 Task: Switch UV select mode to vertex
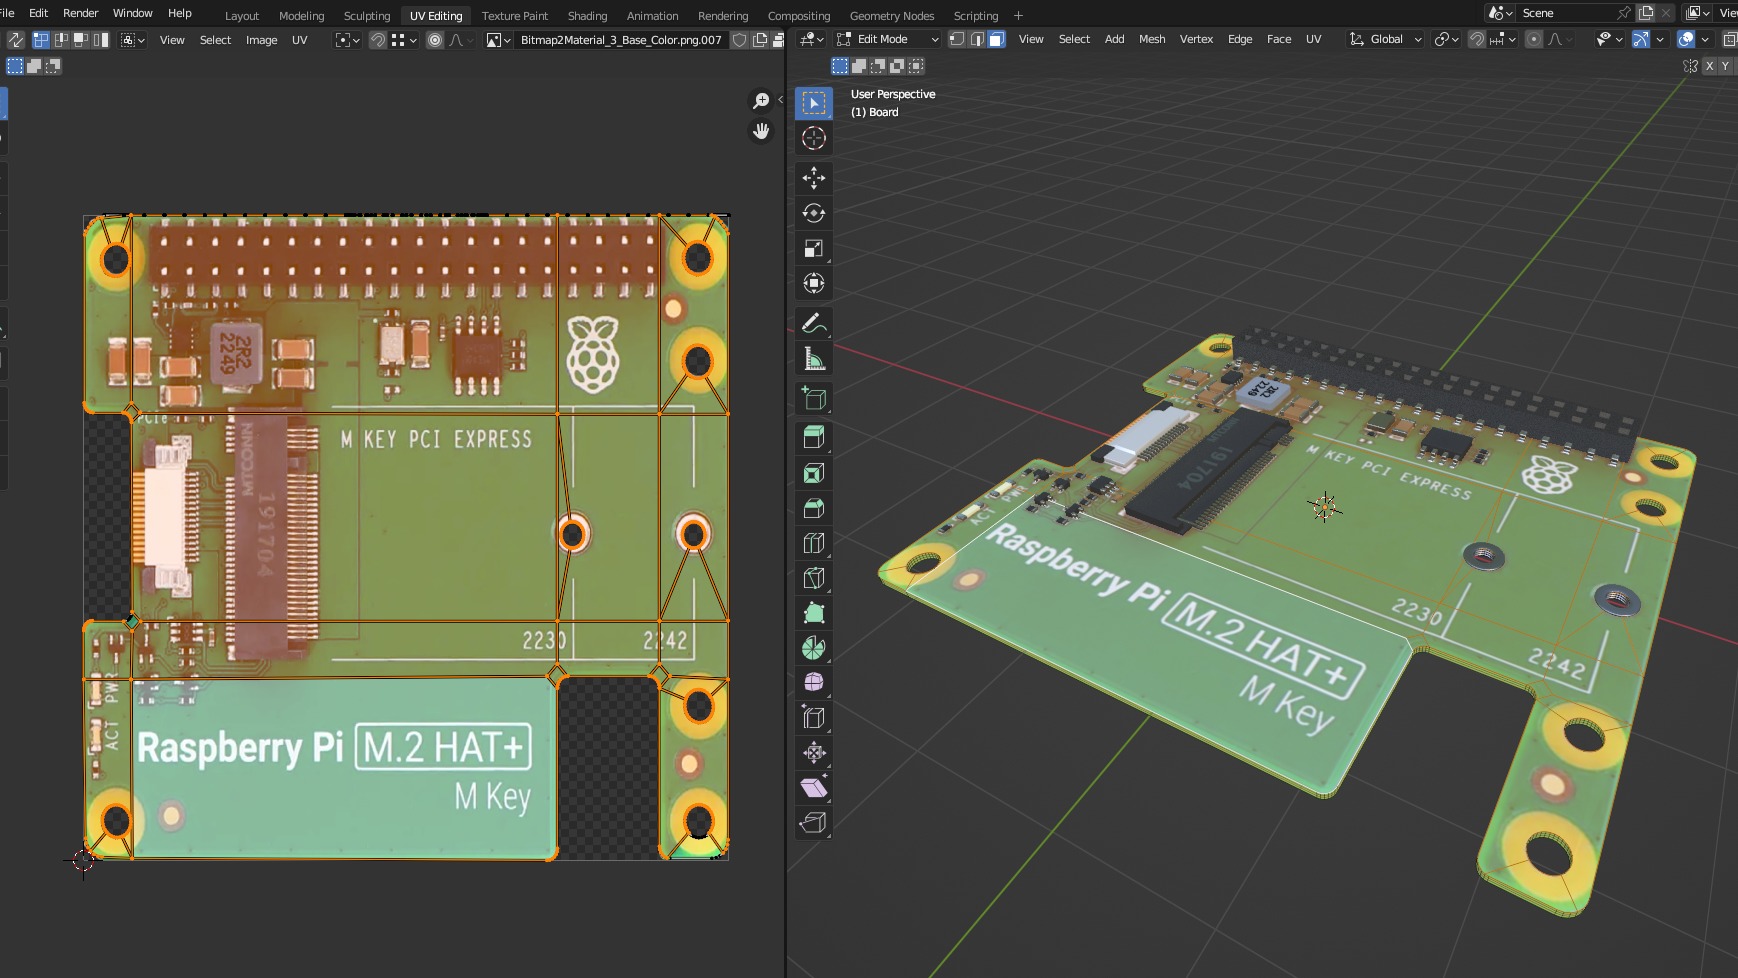pyautogui.click(x=41, y=40)
